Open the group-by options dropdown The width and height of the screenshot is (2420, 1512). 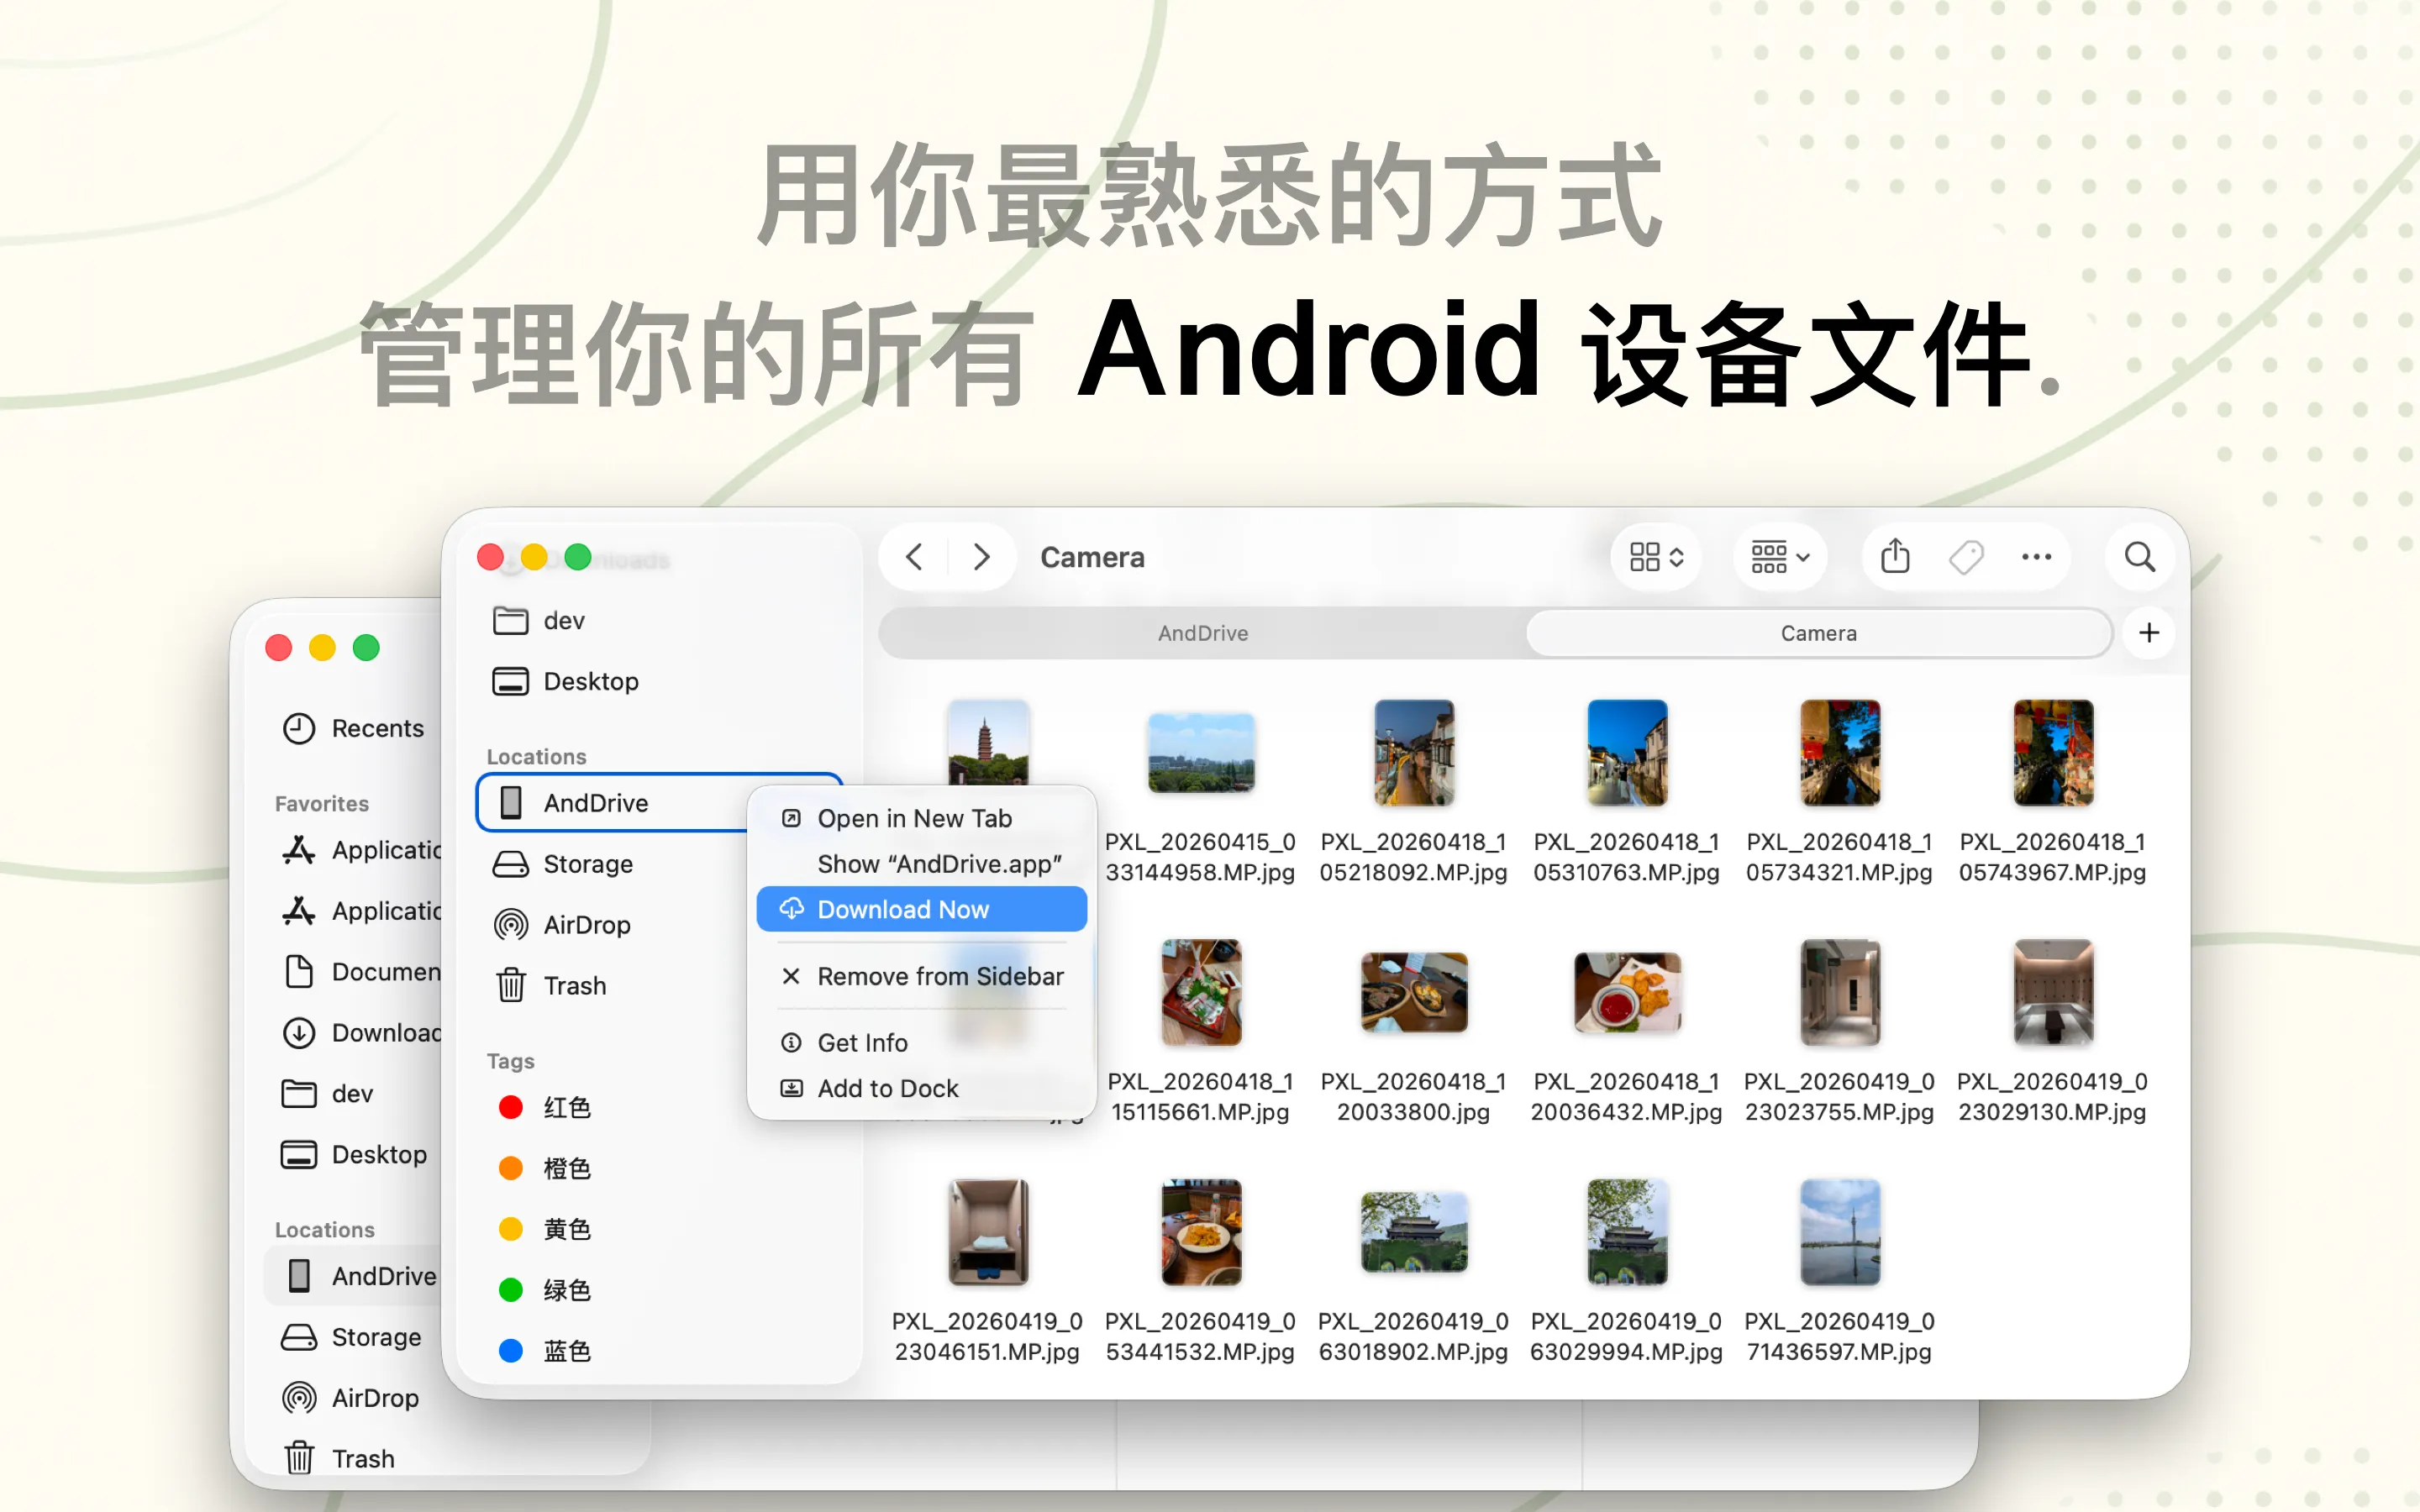pyautogui.click(x=1779, y=557)
